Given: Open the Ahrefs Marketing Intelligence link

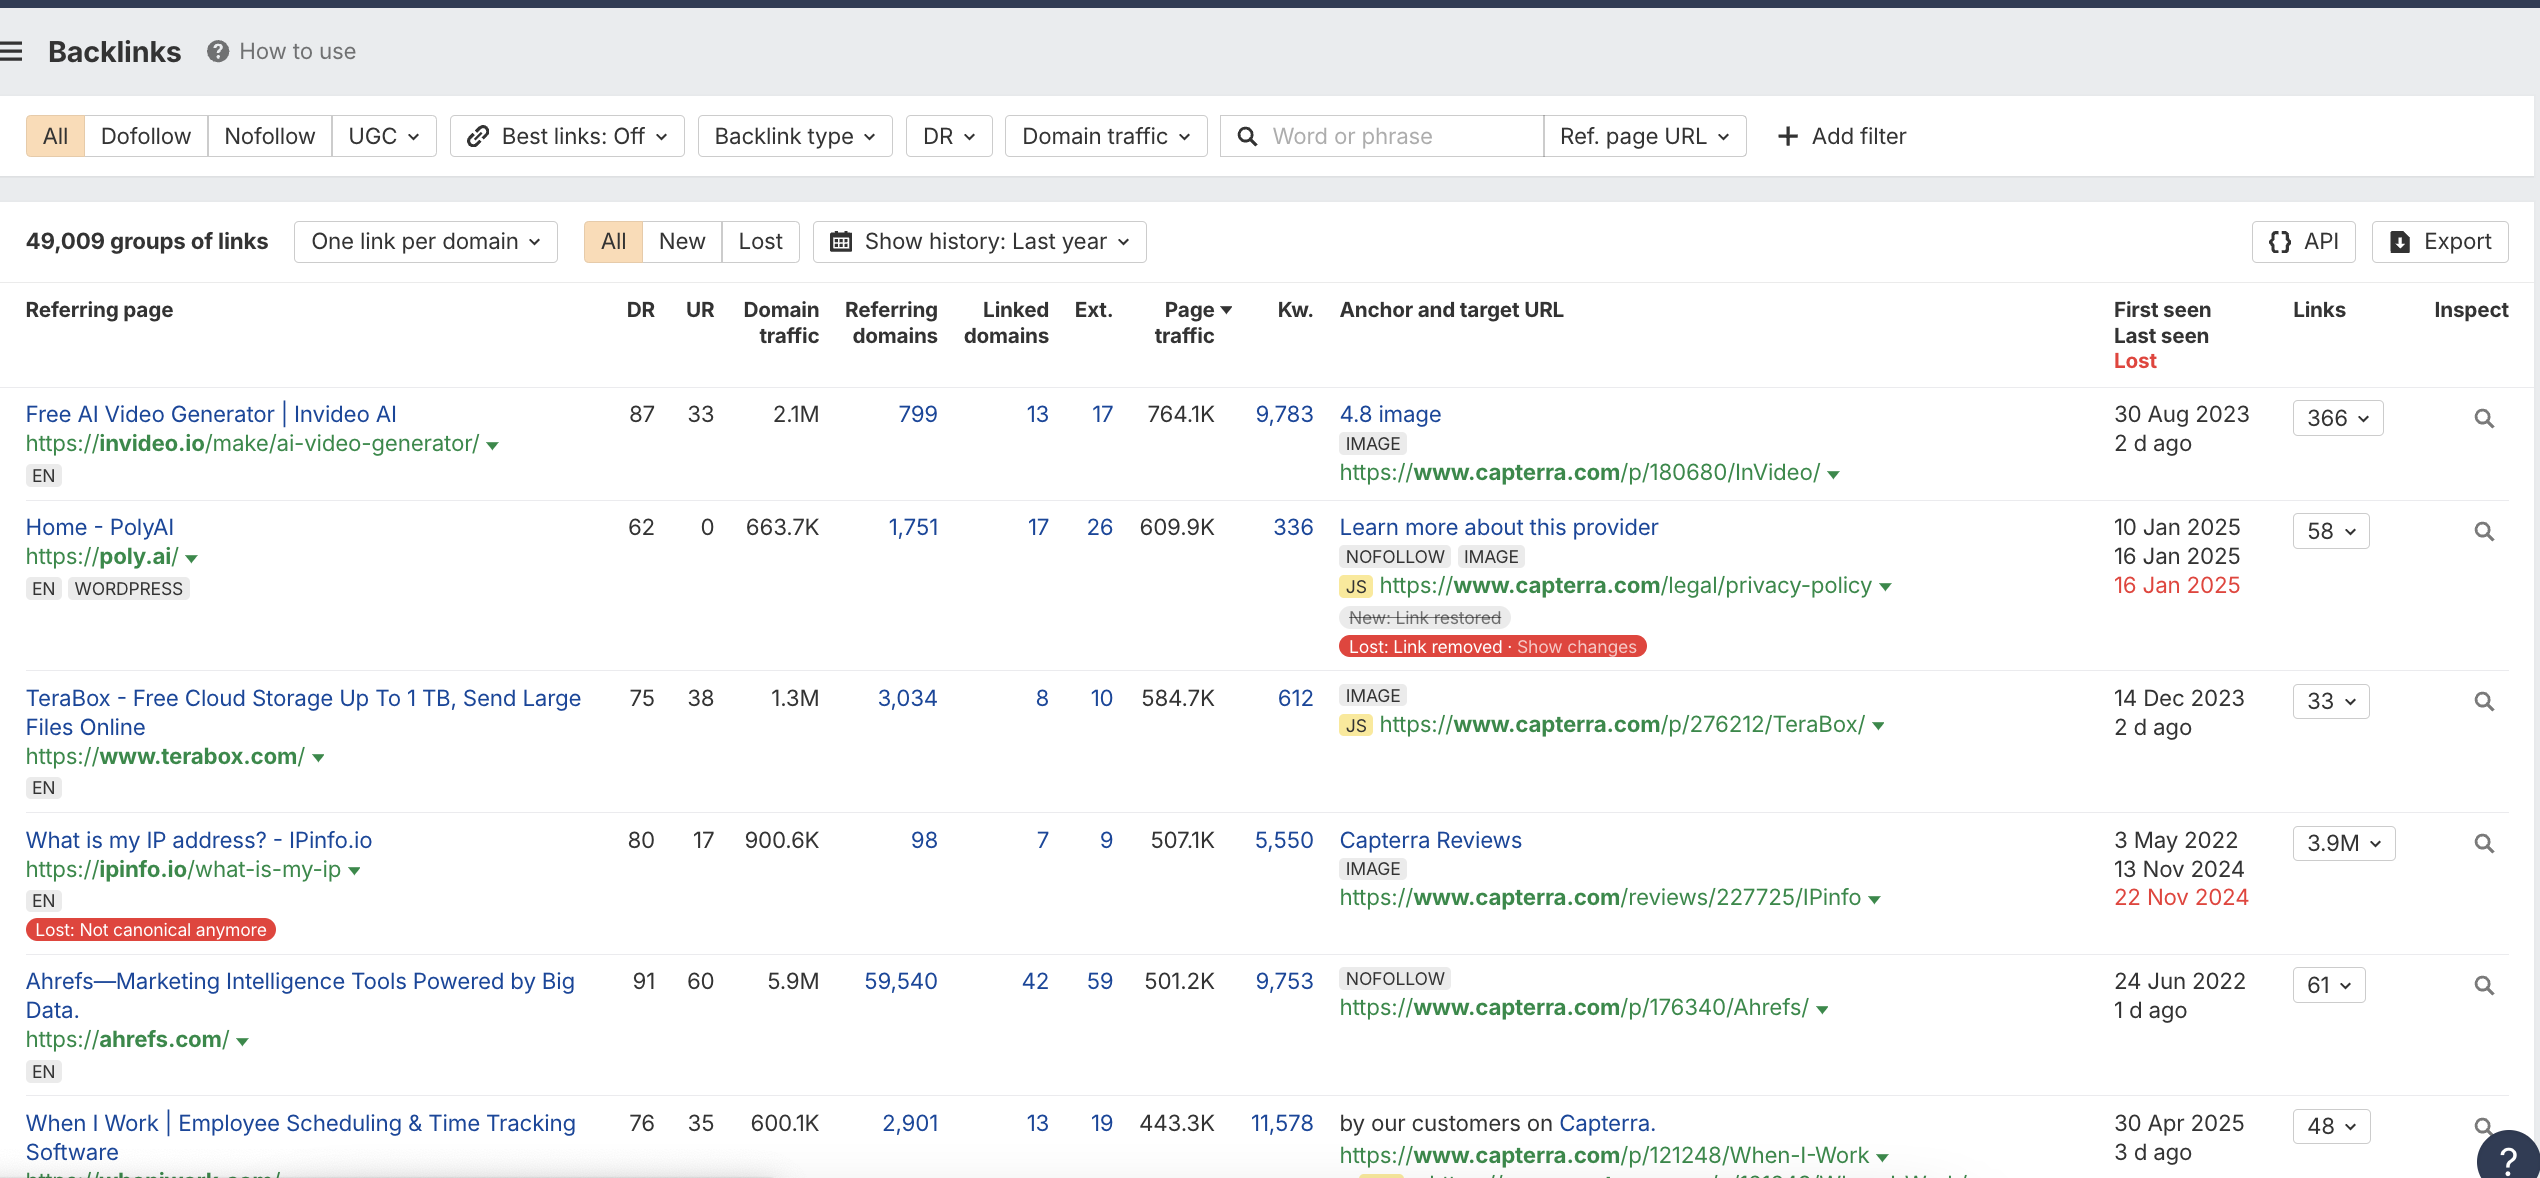Looking at the screenshot, I should (300, 995).
